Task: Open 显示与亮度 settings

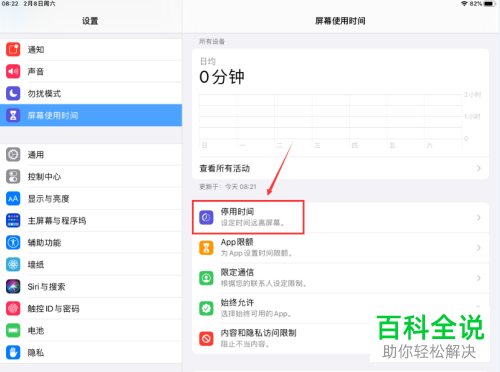Action: click(x=91, y=199)
